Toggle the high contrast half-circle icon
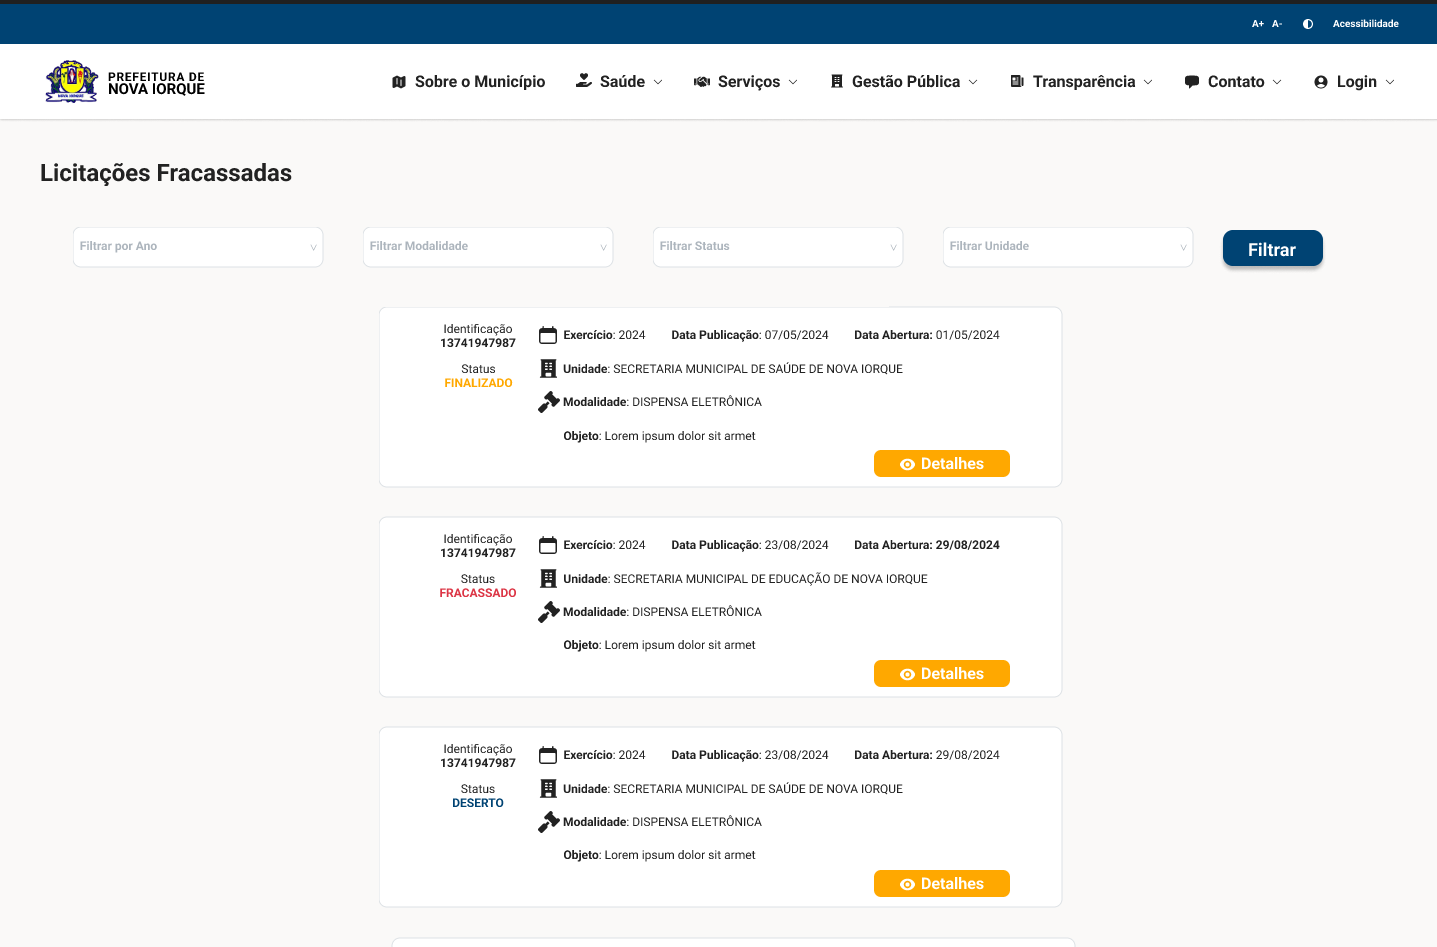The width and height of the screenshot is (1437, 947). [1308, 24]
